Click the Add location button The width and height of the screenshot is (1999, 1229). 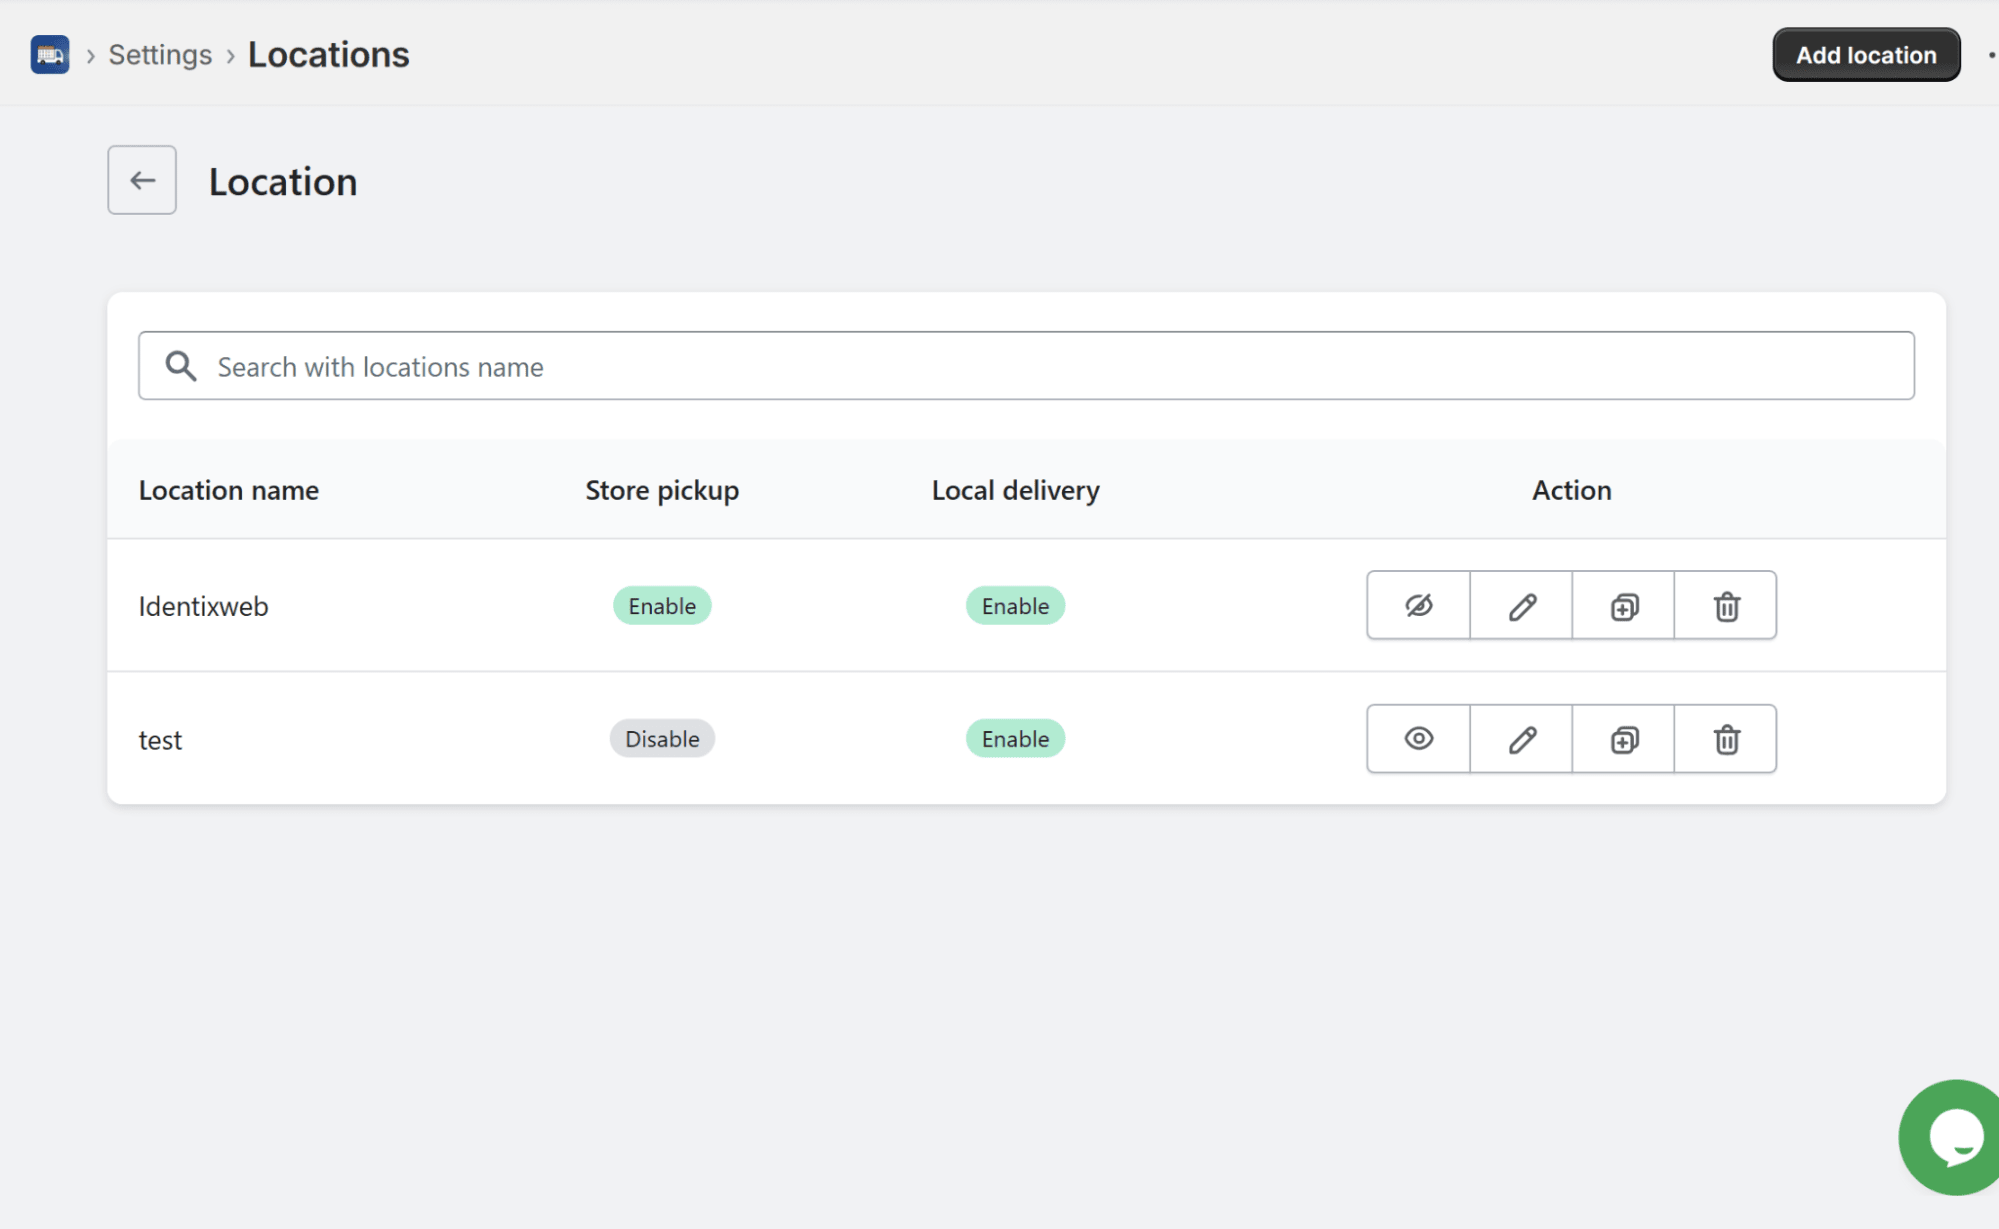coord(1866,55)
